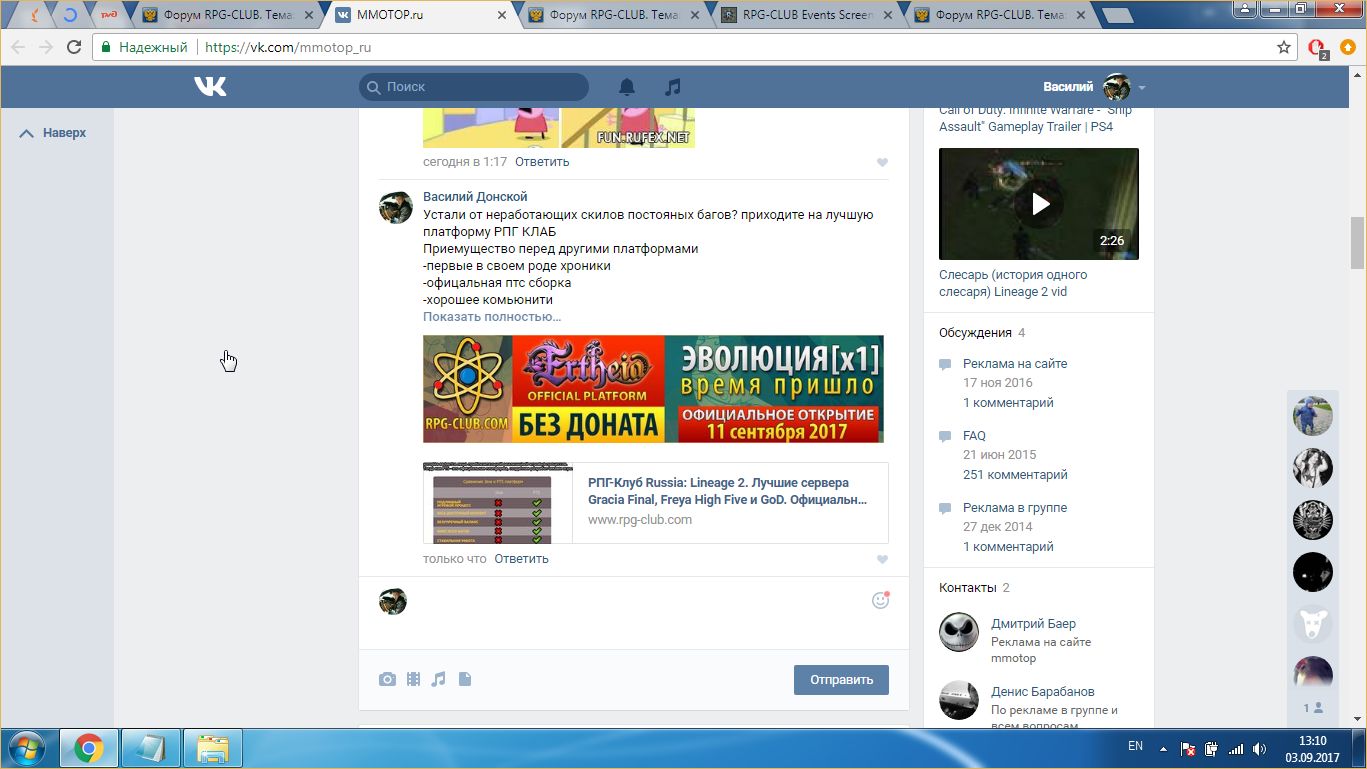The image size is (1367, 769).
Task: Open the music note player icon
Action: pos(673,87)
